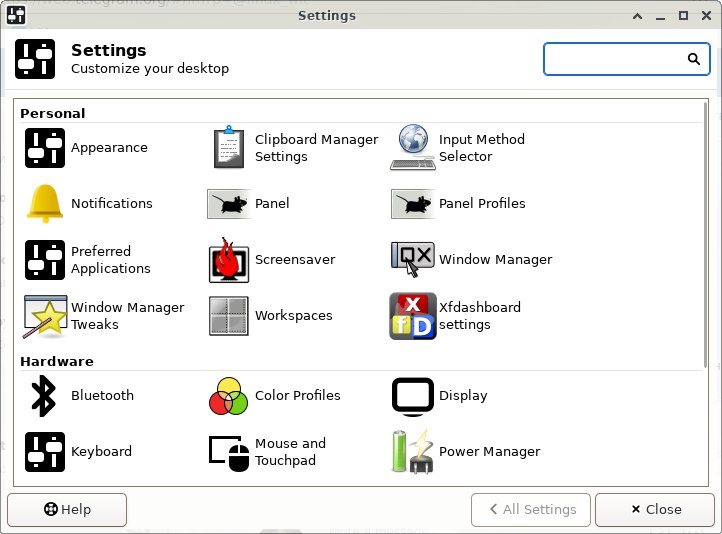Open Input Method Selector globe icon
Image resolution: width=722 pixels, height=534 pixels.
point(413,147)
